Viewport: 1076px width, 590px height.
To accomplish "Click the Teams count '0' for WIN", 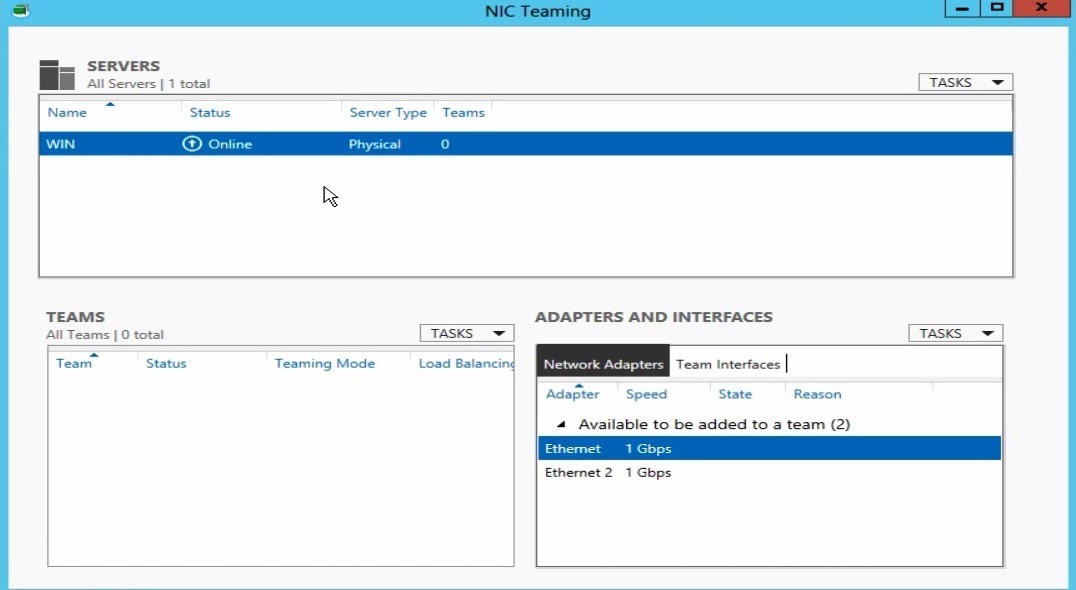I will [445, 144].
